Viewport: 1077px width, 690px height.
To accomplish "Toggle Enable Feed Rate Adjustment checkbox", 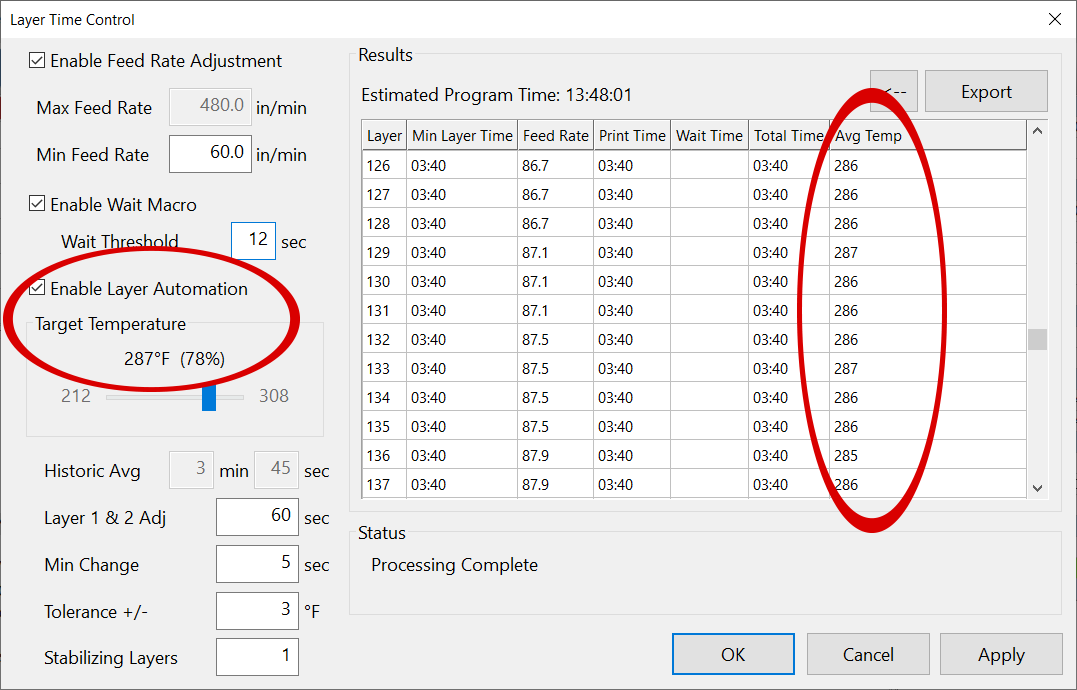I will tap(38, 61).
